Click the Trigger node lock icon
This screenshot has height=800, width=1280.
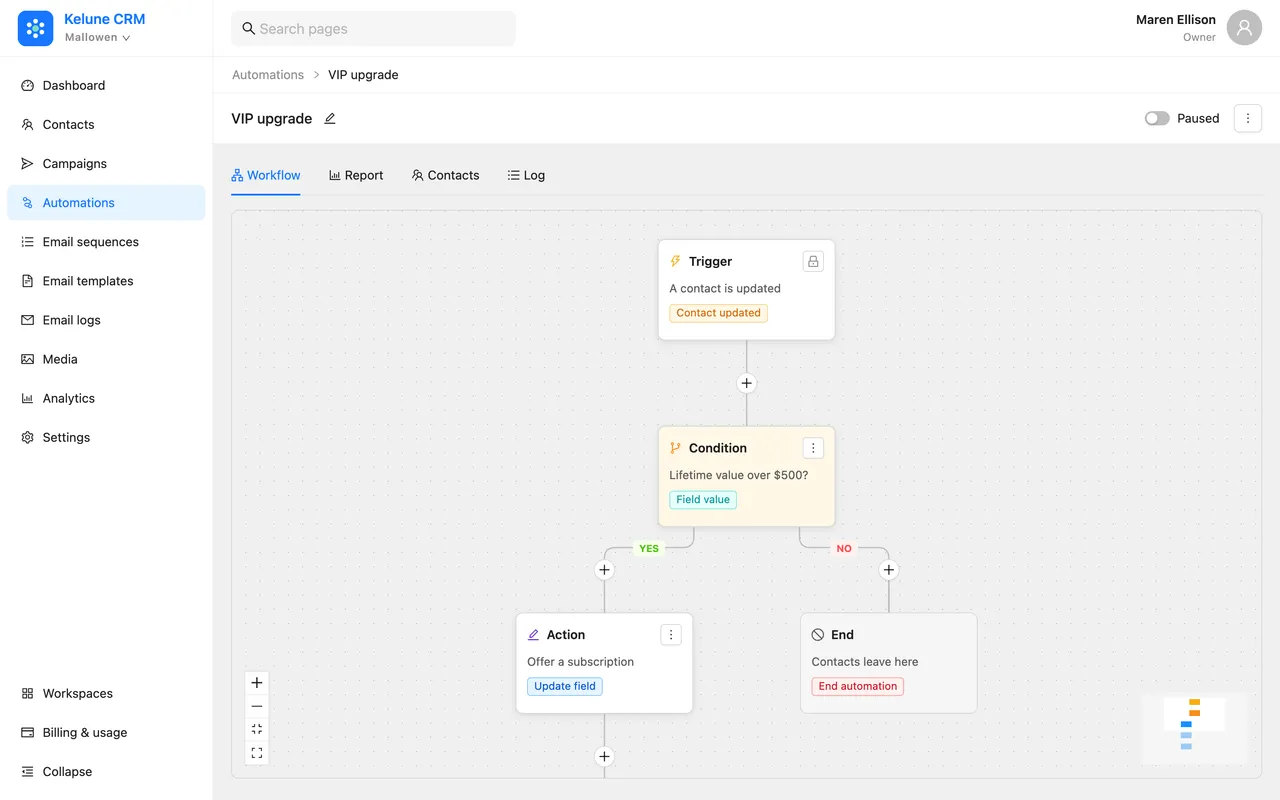click(813, 261)
